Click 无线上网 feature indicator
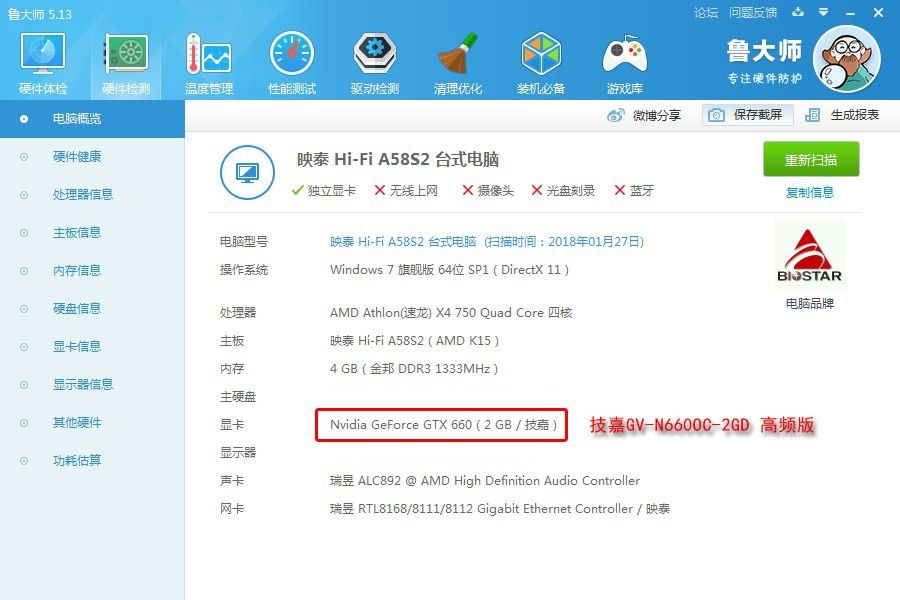 pos(406,191)
